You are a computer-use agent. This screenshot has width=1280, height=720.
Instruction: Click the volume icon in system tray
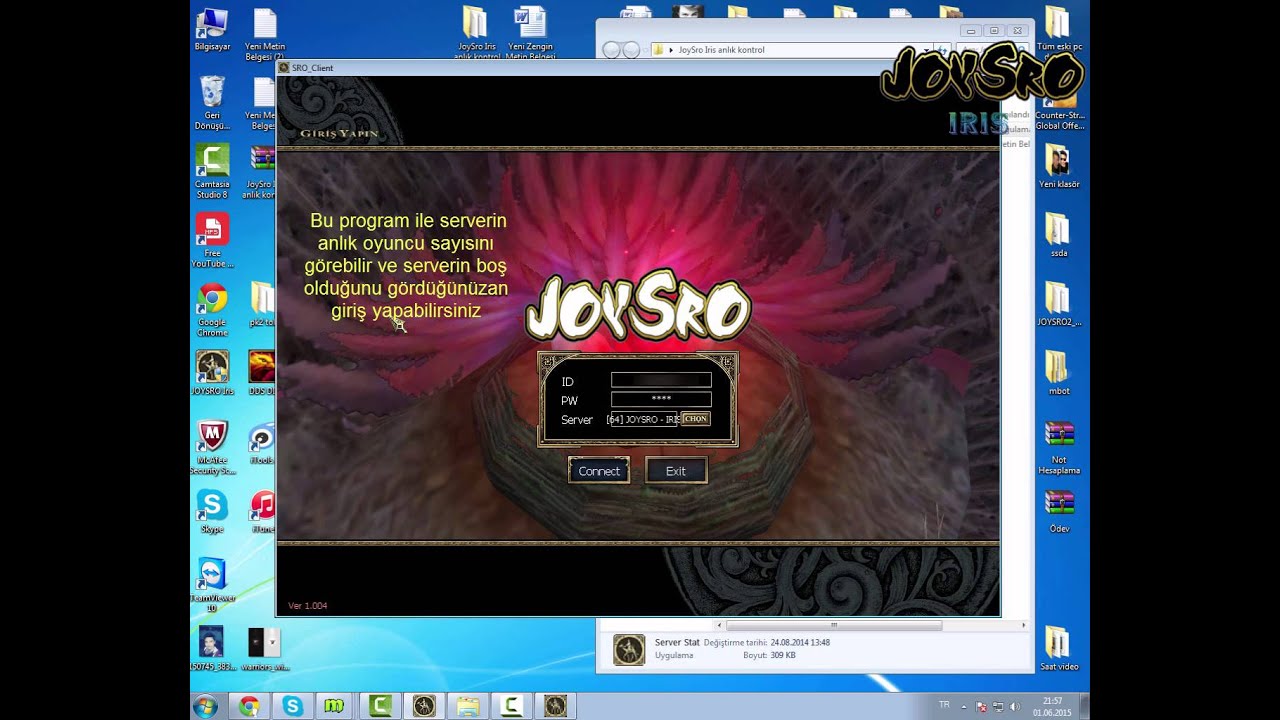coord(1015,706)
